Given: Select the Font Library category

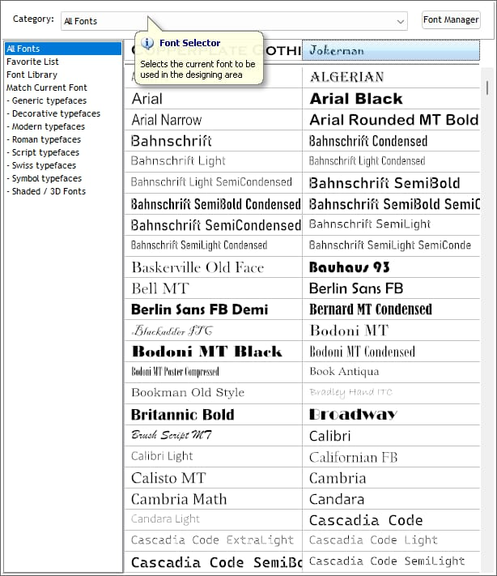Looking at the screenshot, I should 32,75.
